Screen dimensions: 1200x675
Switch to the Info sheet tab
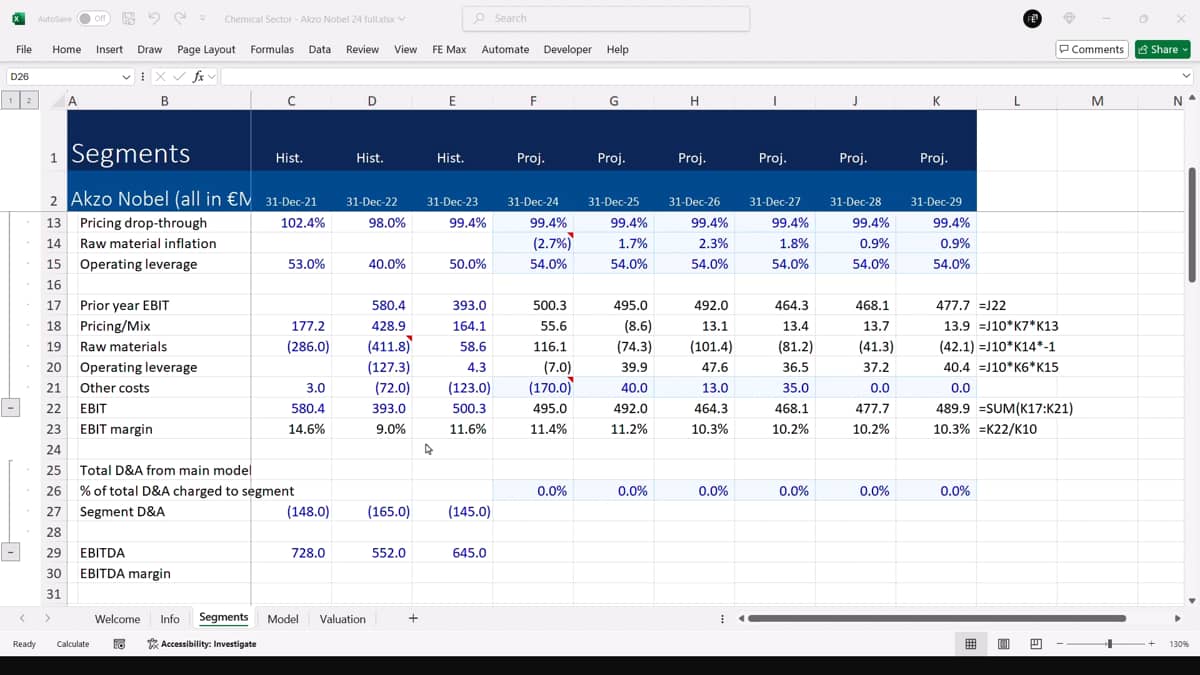pyautogui.click(x=170, y=619)
